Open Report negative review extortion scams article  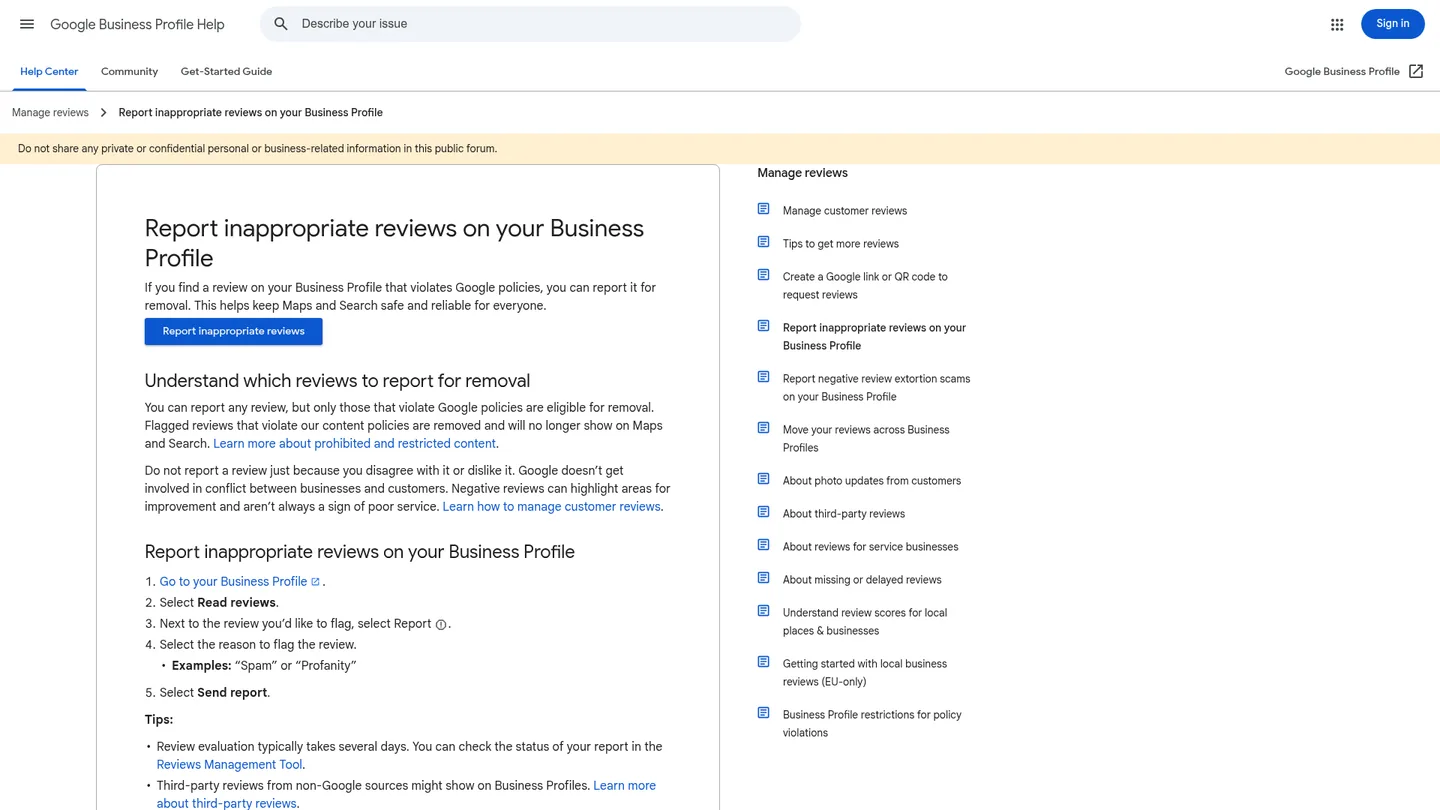pos(876,388)
